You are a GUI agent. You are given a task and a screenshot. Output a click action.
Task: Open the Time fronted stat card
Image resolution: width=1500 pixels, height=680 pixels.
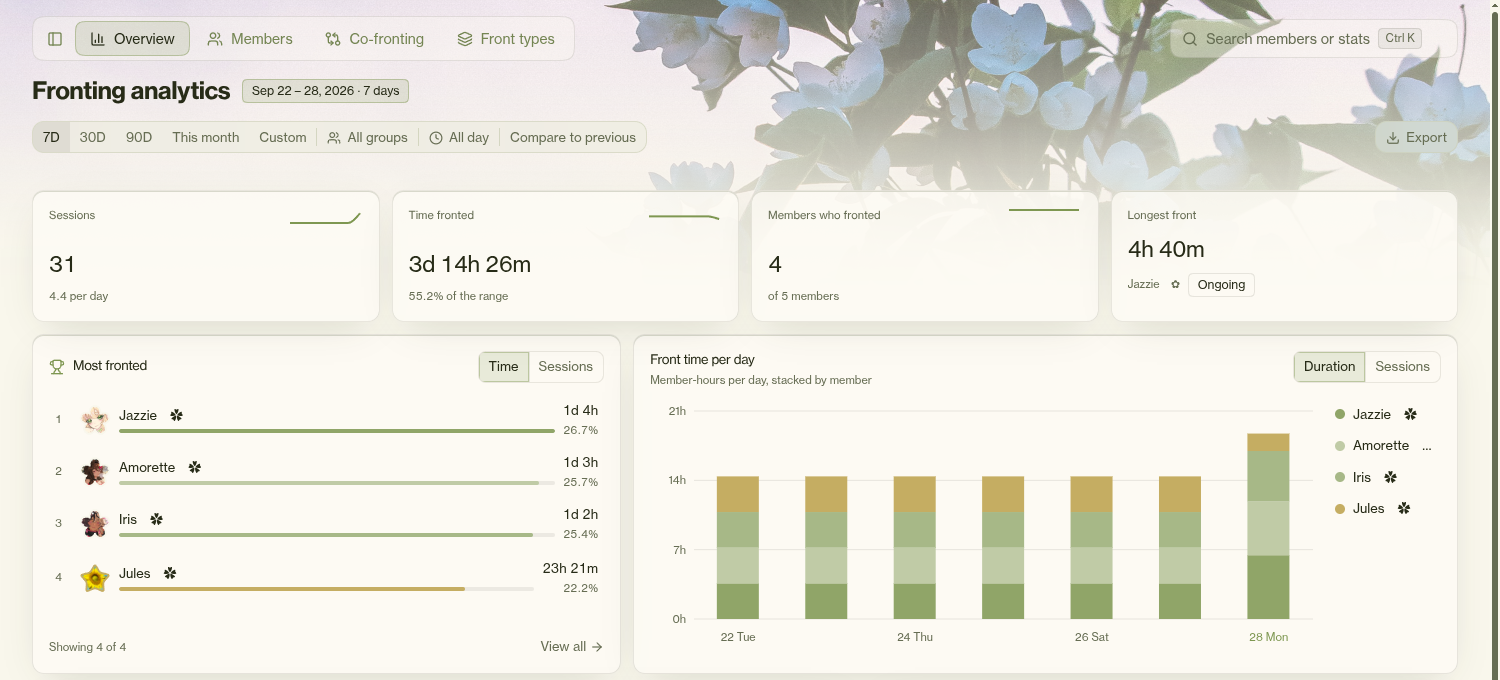point(565,256)
